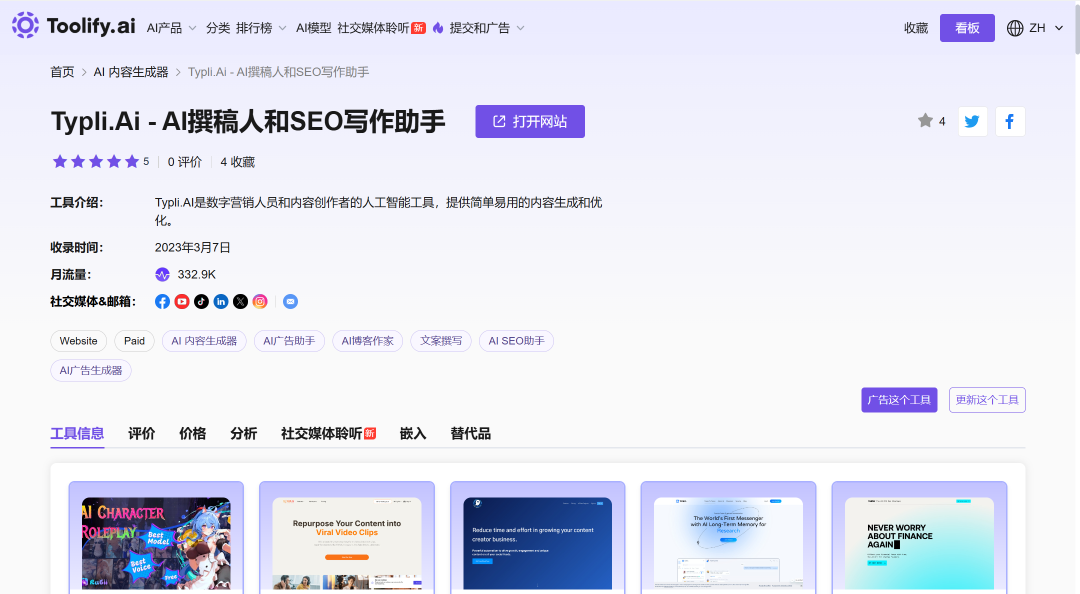This screenshot has height=594, width=1080.
Task: Switch to the 评价 tab
Action: coord(142,433)
